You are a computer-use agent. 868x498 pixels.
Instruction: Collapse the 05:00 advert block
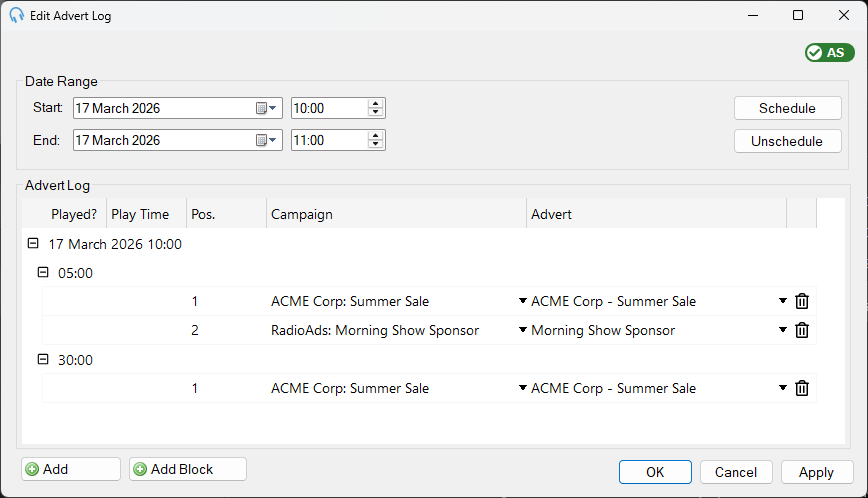coord(43,272)
